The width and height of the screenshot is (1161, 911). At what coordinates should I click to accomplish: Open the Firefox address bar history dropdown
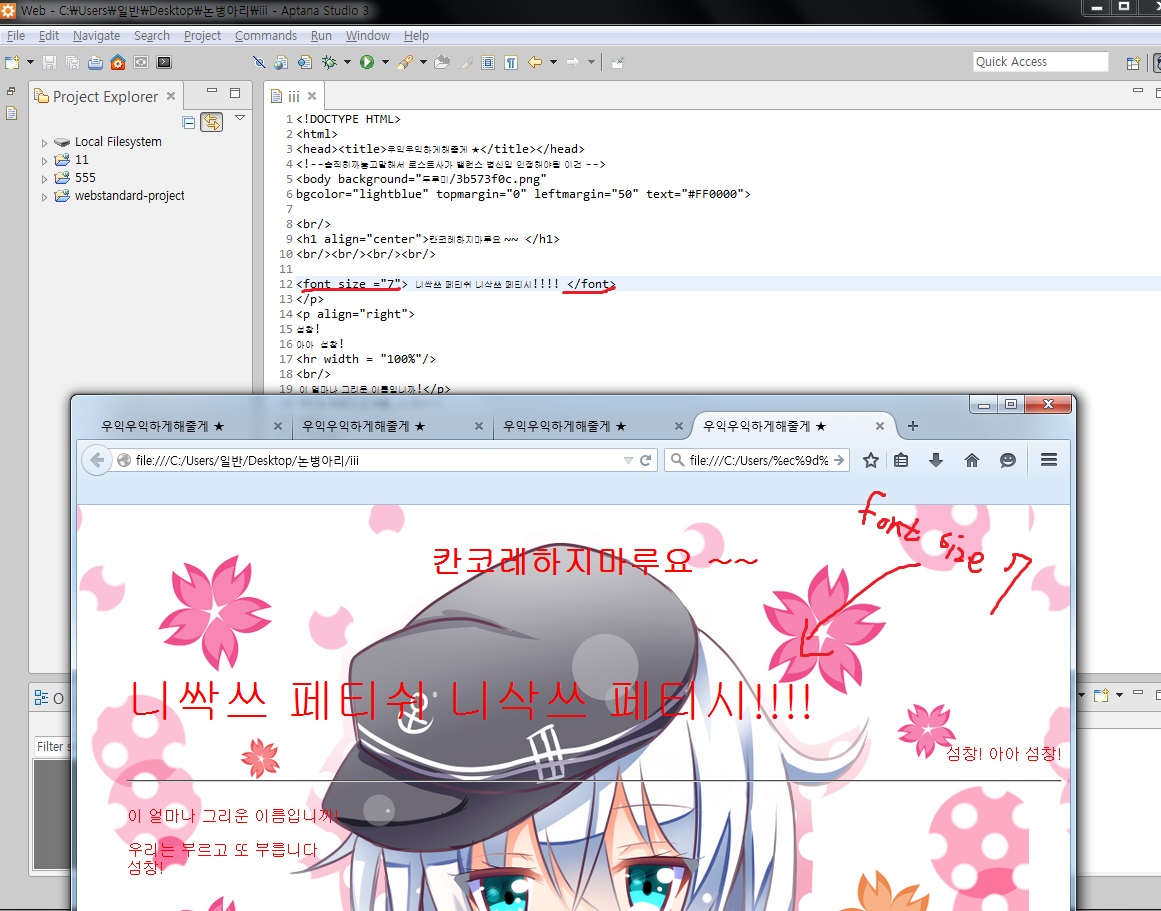628,460
